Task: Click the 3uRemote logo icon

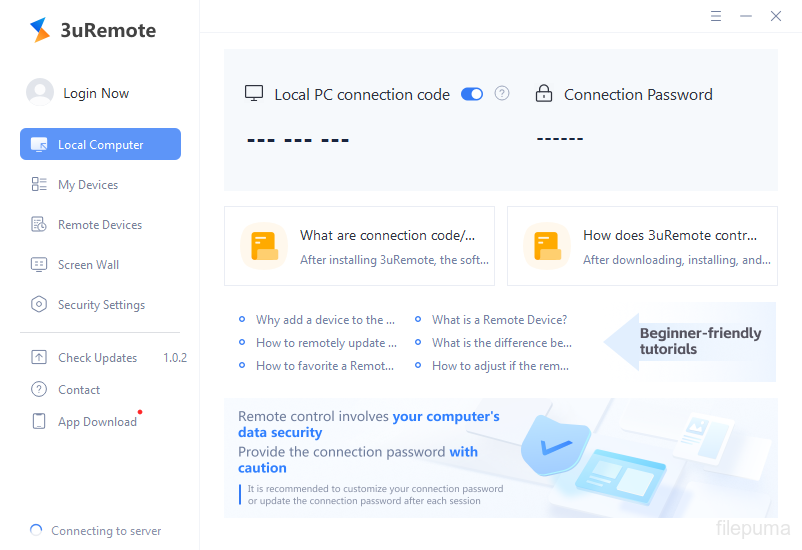Action: 40,30
